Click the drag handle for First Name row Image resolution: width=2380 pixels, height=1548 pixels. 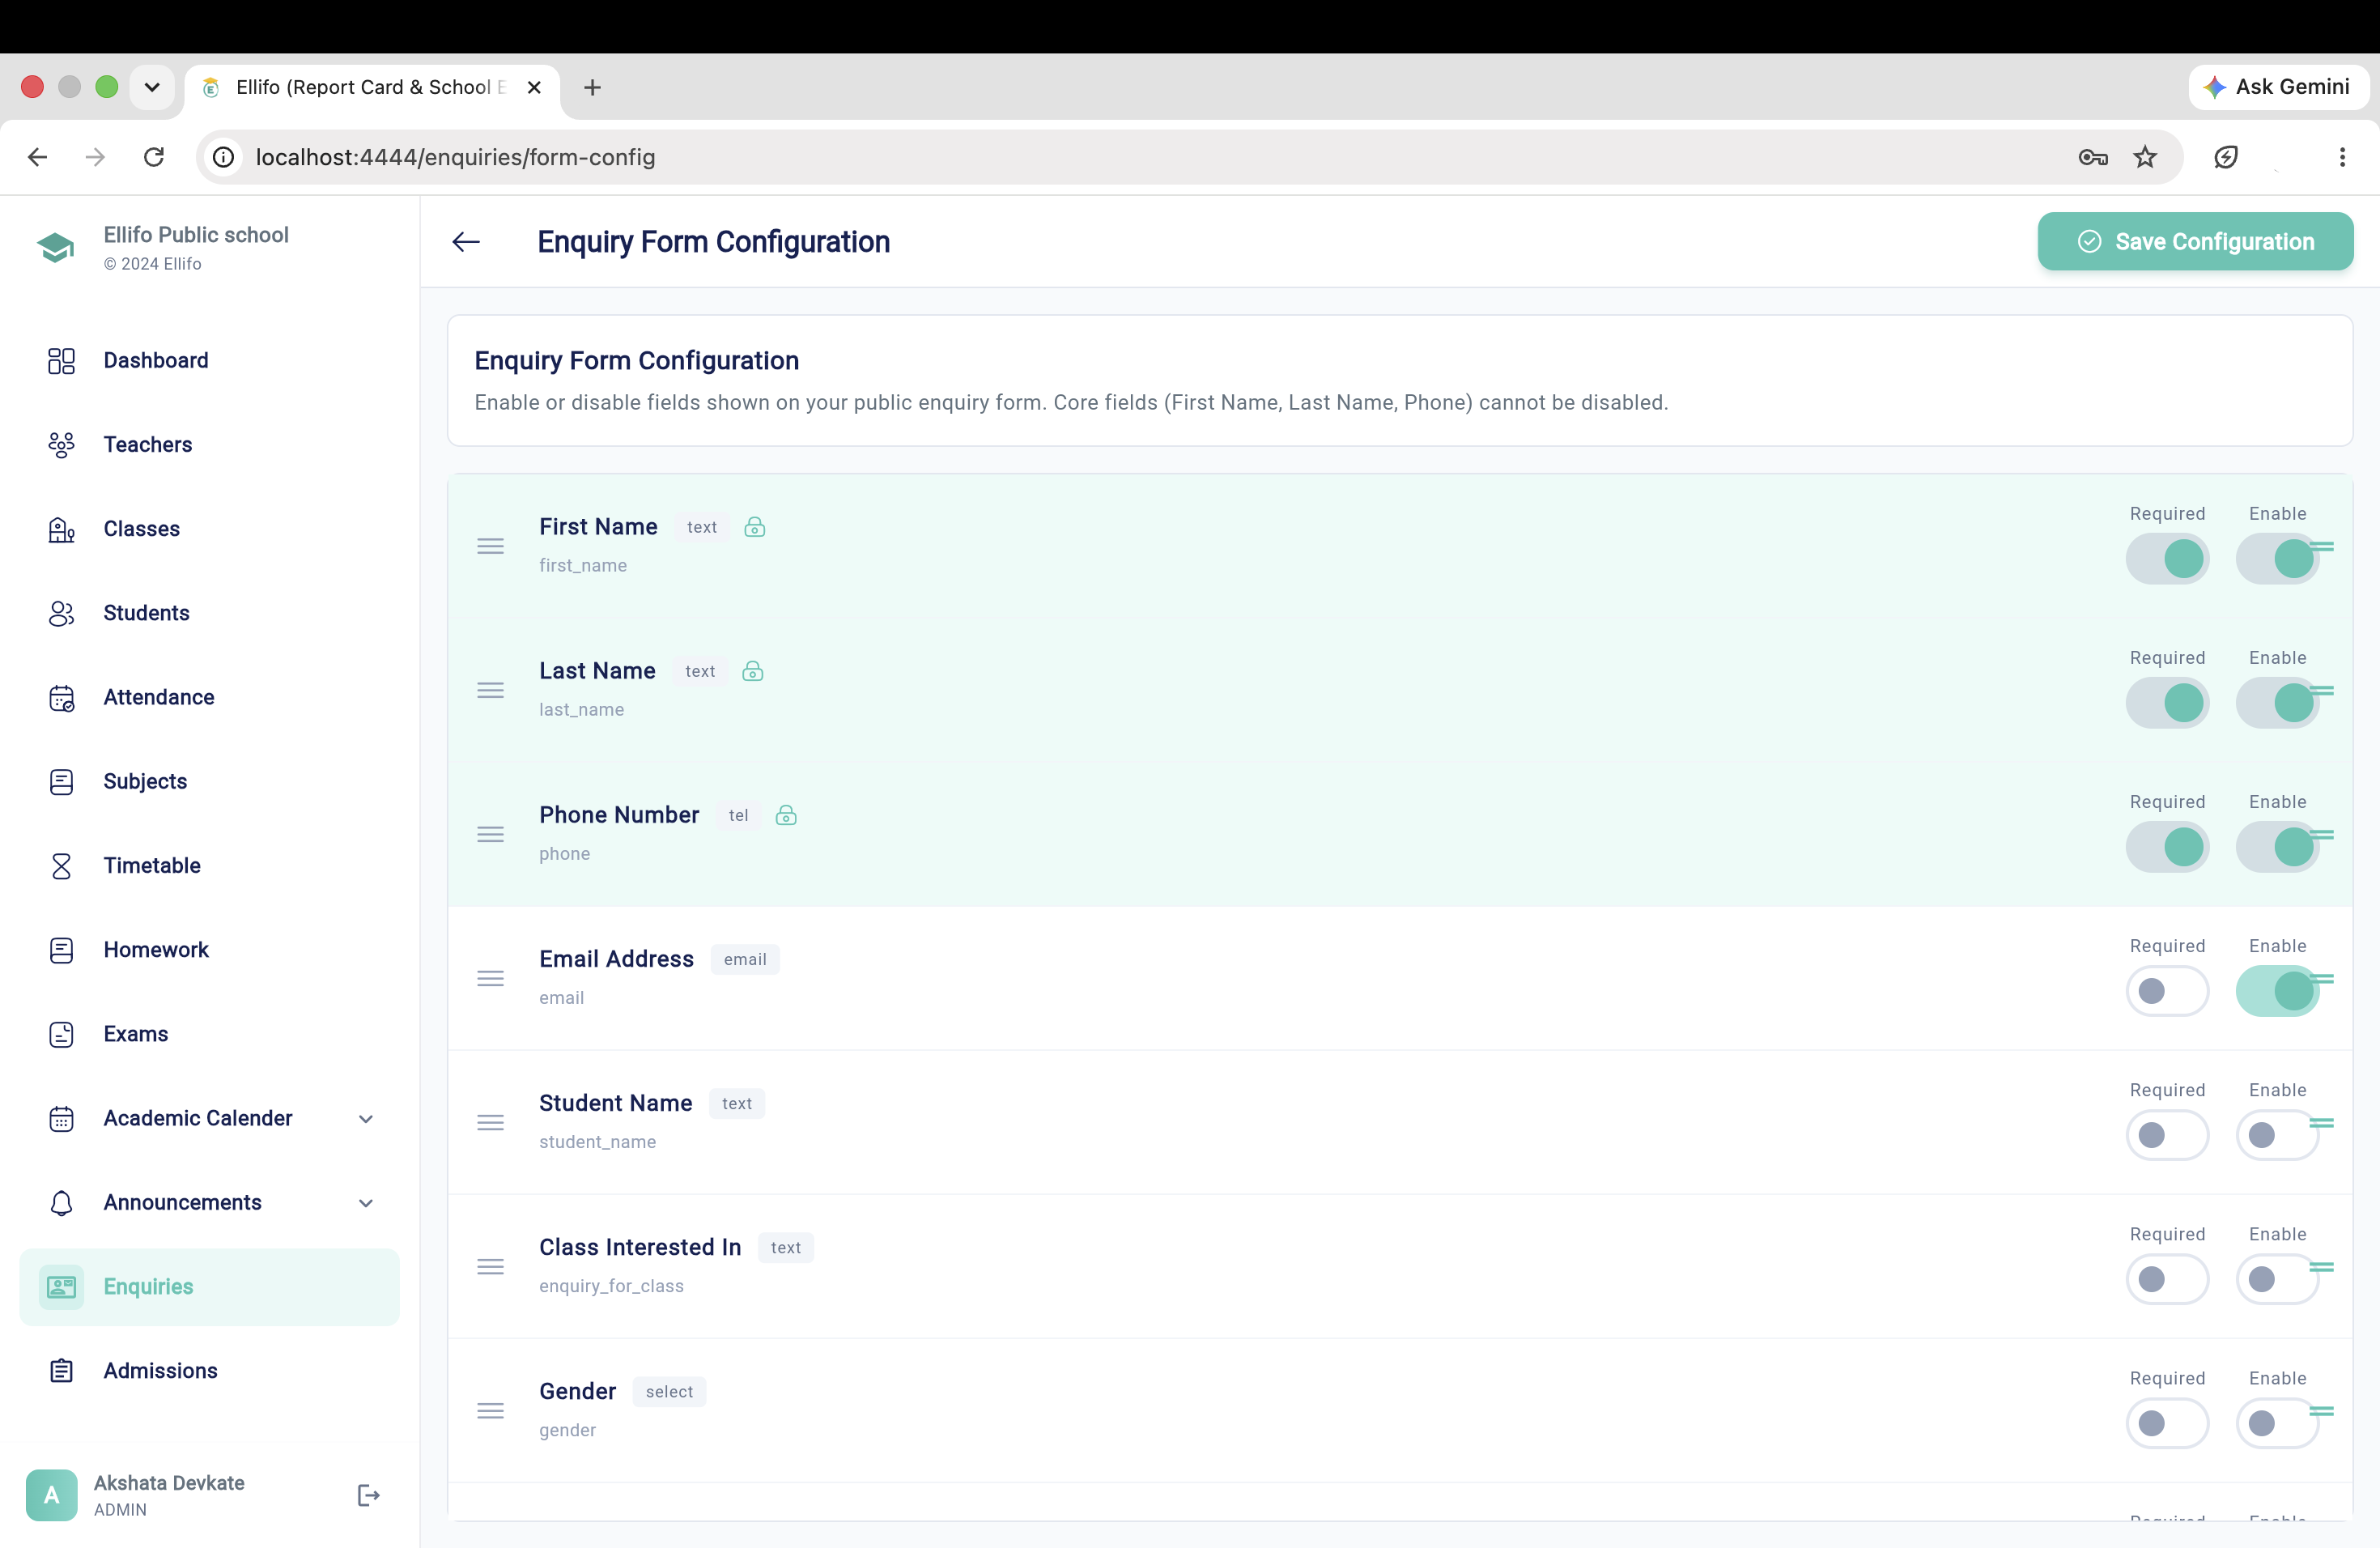[490, 546]
